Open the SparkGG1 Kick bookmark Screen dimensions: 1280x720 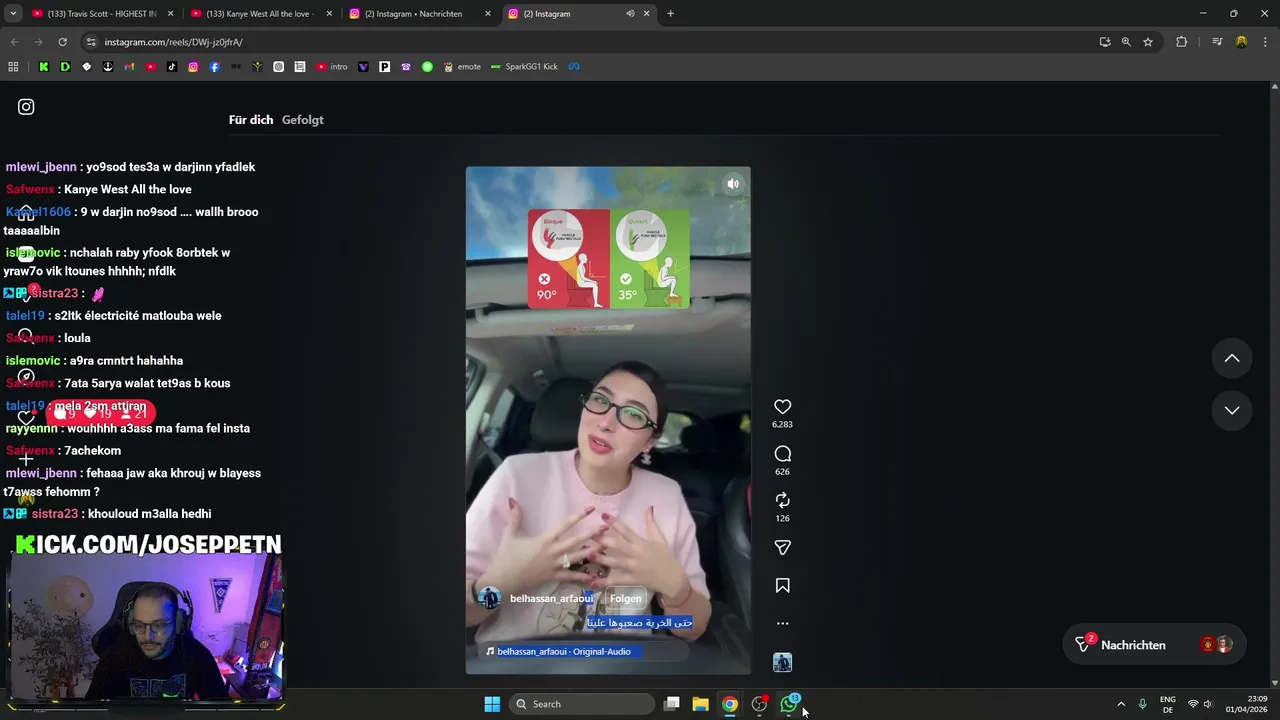(x=524, y=67)
